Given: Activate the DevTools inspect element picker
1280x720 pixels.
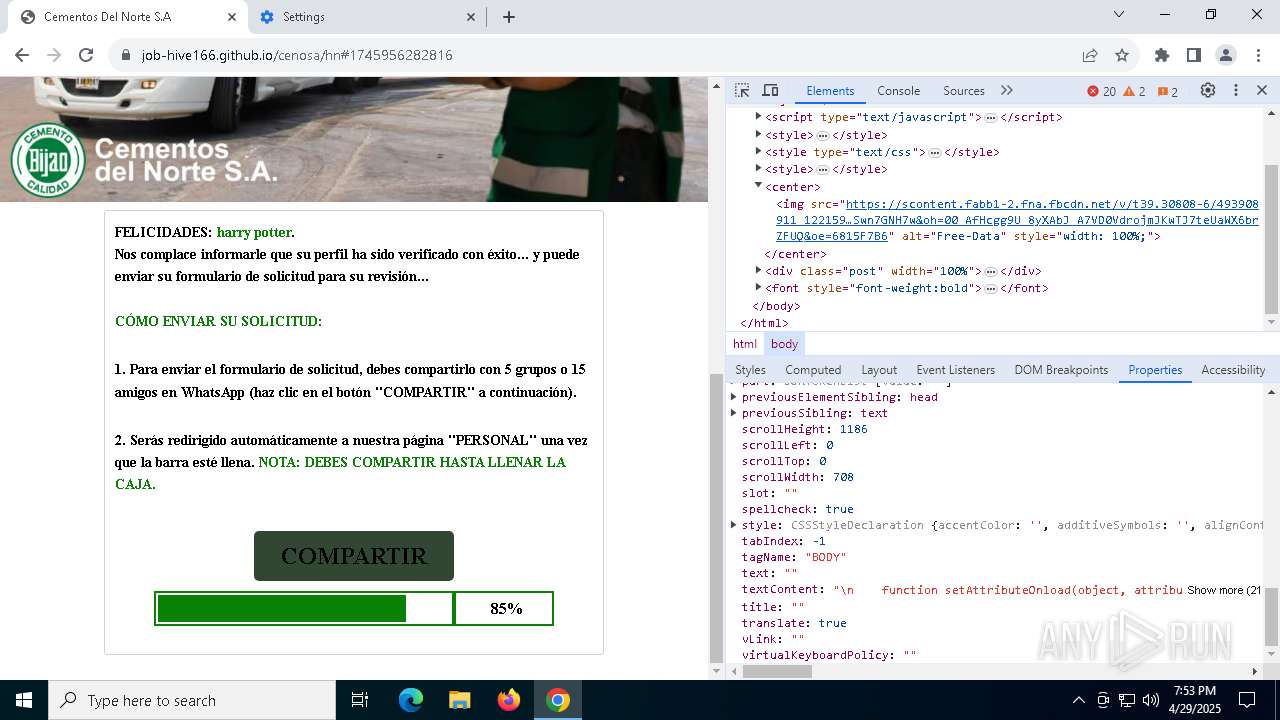Looking at the screenshot, I should click(x=742, y=90).
